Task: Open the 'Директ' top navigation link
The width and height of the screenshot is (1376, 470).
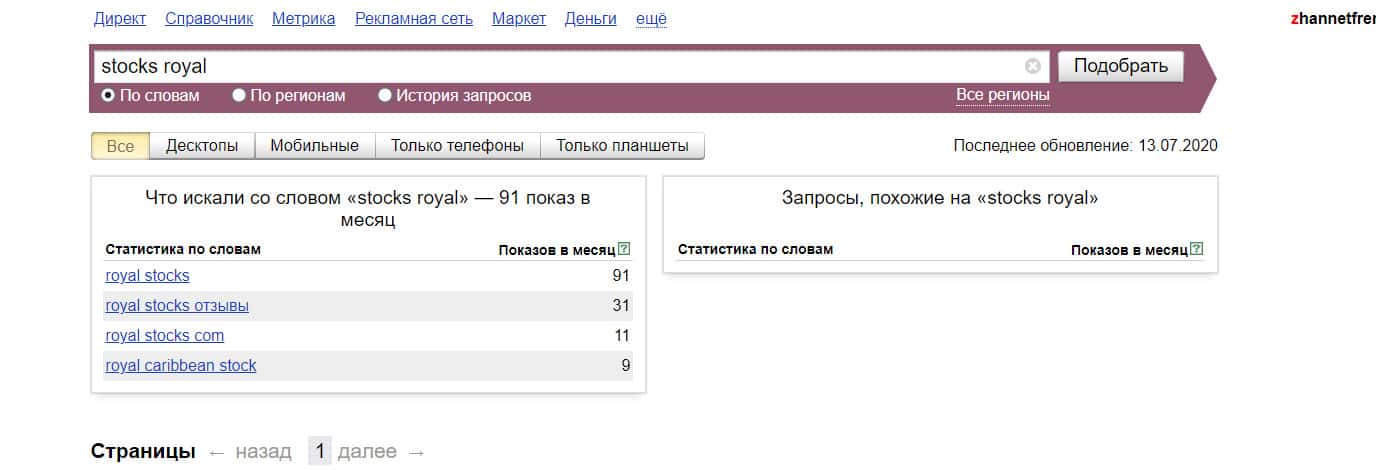Action: [120, 19]
